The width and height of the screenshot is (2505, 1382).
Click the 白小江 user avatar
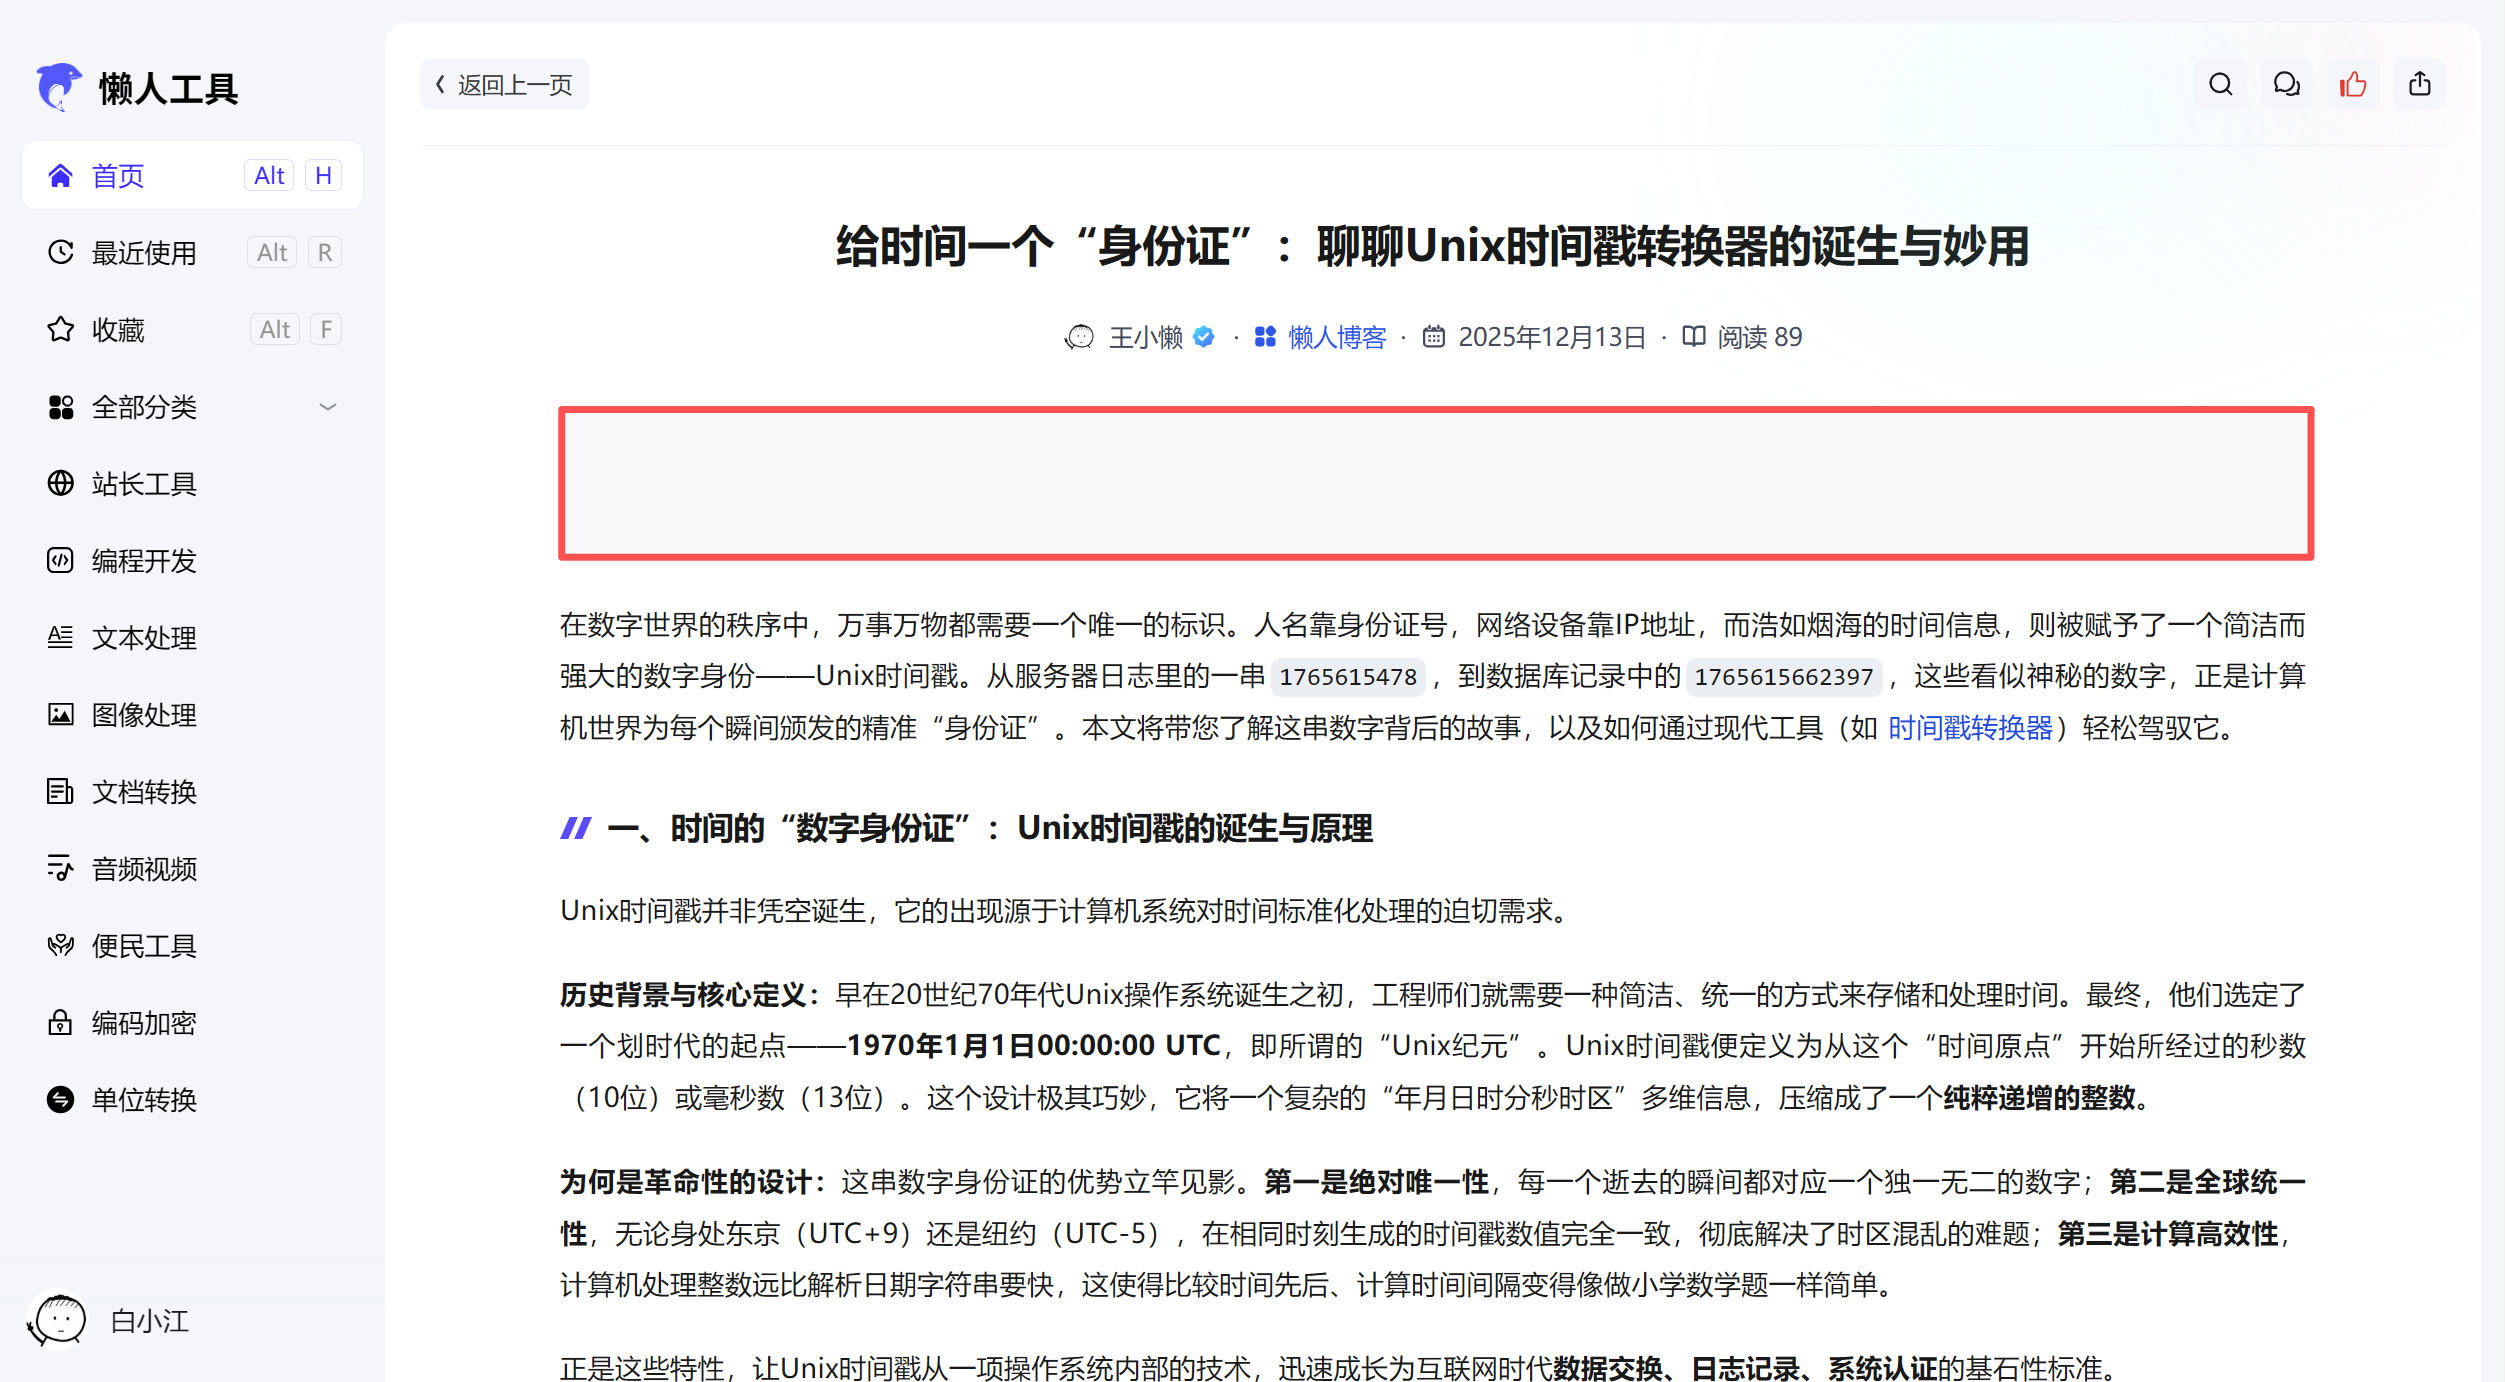[58, 1320]
